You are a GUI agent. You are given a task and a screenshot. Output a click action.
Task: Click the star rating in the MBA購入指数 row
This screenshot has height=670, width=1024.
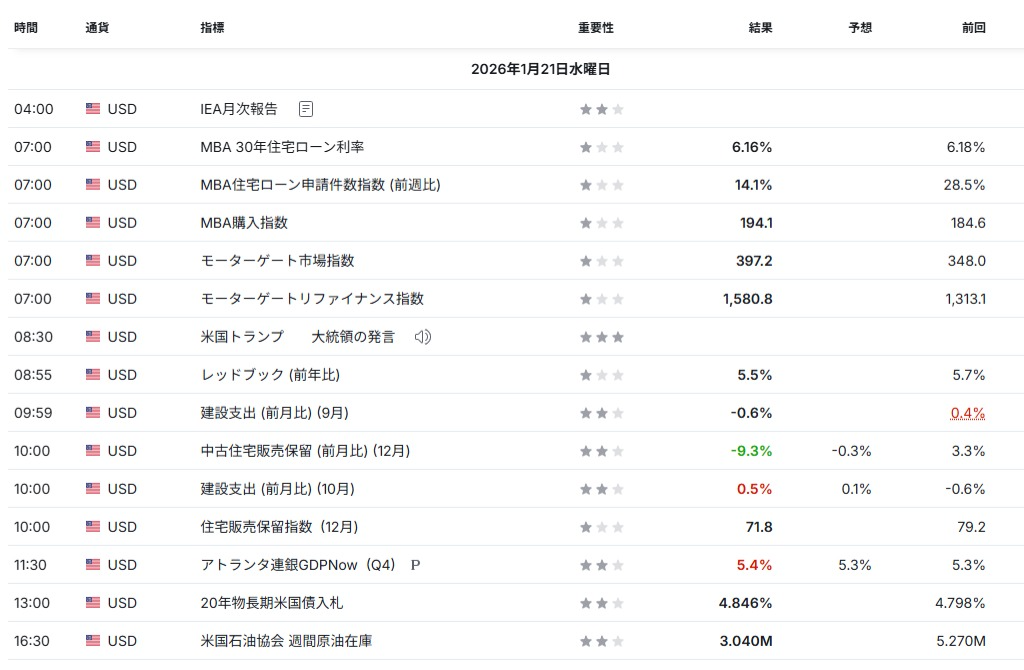click(601, 223)
